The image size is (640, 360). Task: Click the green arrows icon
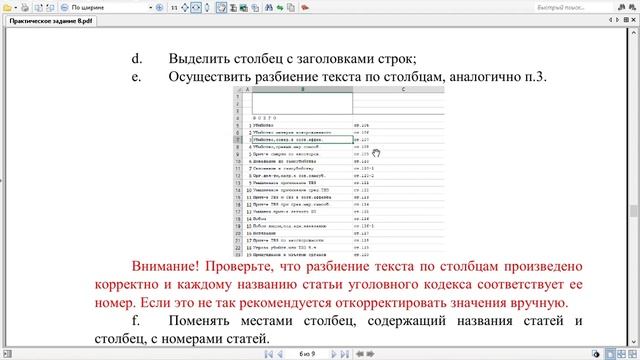click(280, 7)
